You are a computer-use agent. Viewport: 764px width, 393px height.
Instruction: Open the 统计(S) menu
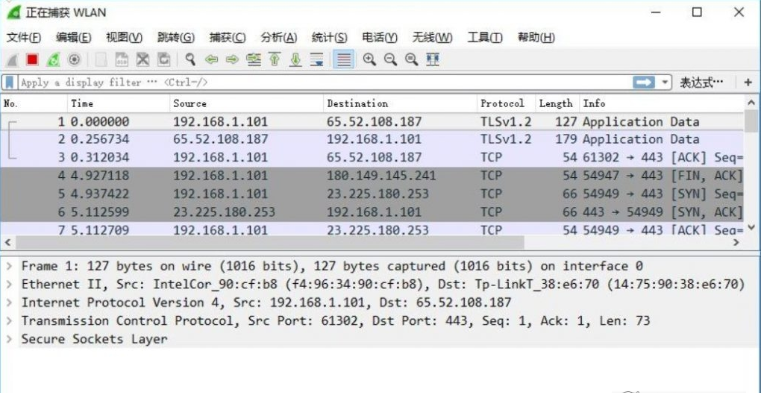coord(329,37)
